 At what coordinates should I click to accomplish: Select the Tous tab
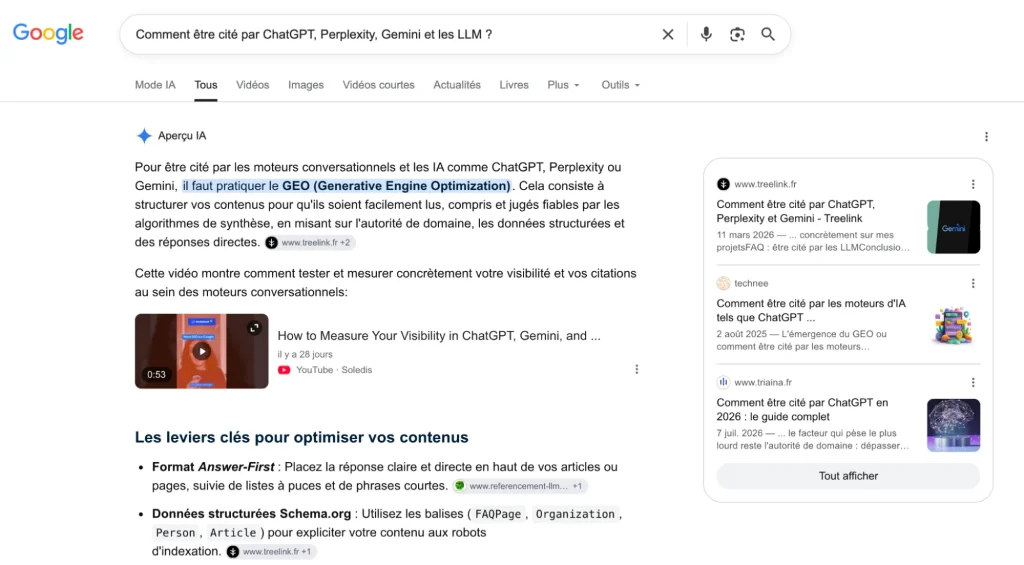(206, 85)
